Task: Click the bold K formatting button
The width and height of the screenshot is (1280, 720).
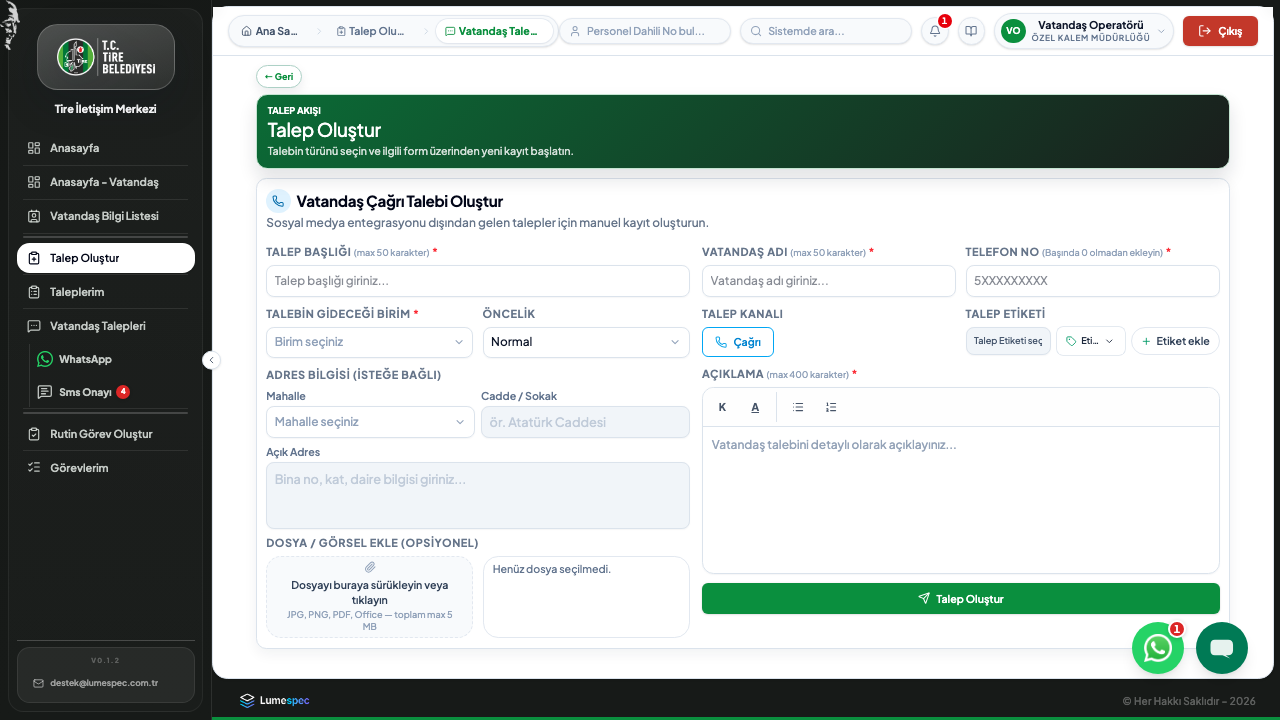Action: (x=722, y=407)
